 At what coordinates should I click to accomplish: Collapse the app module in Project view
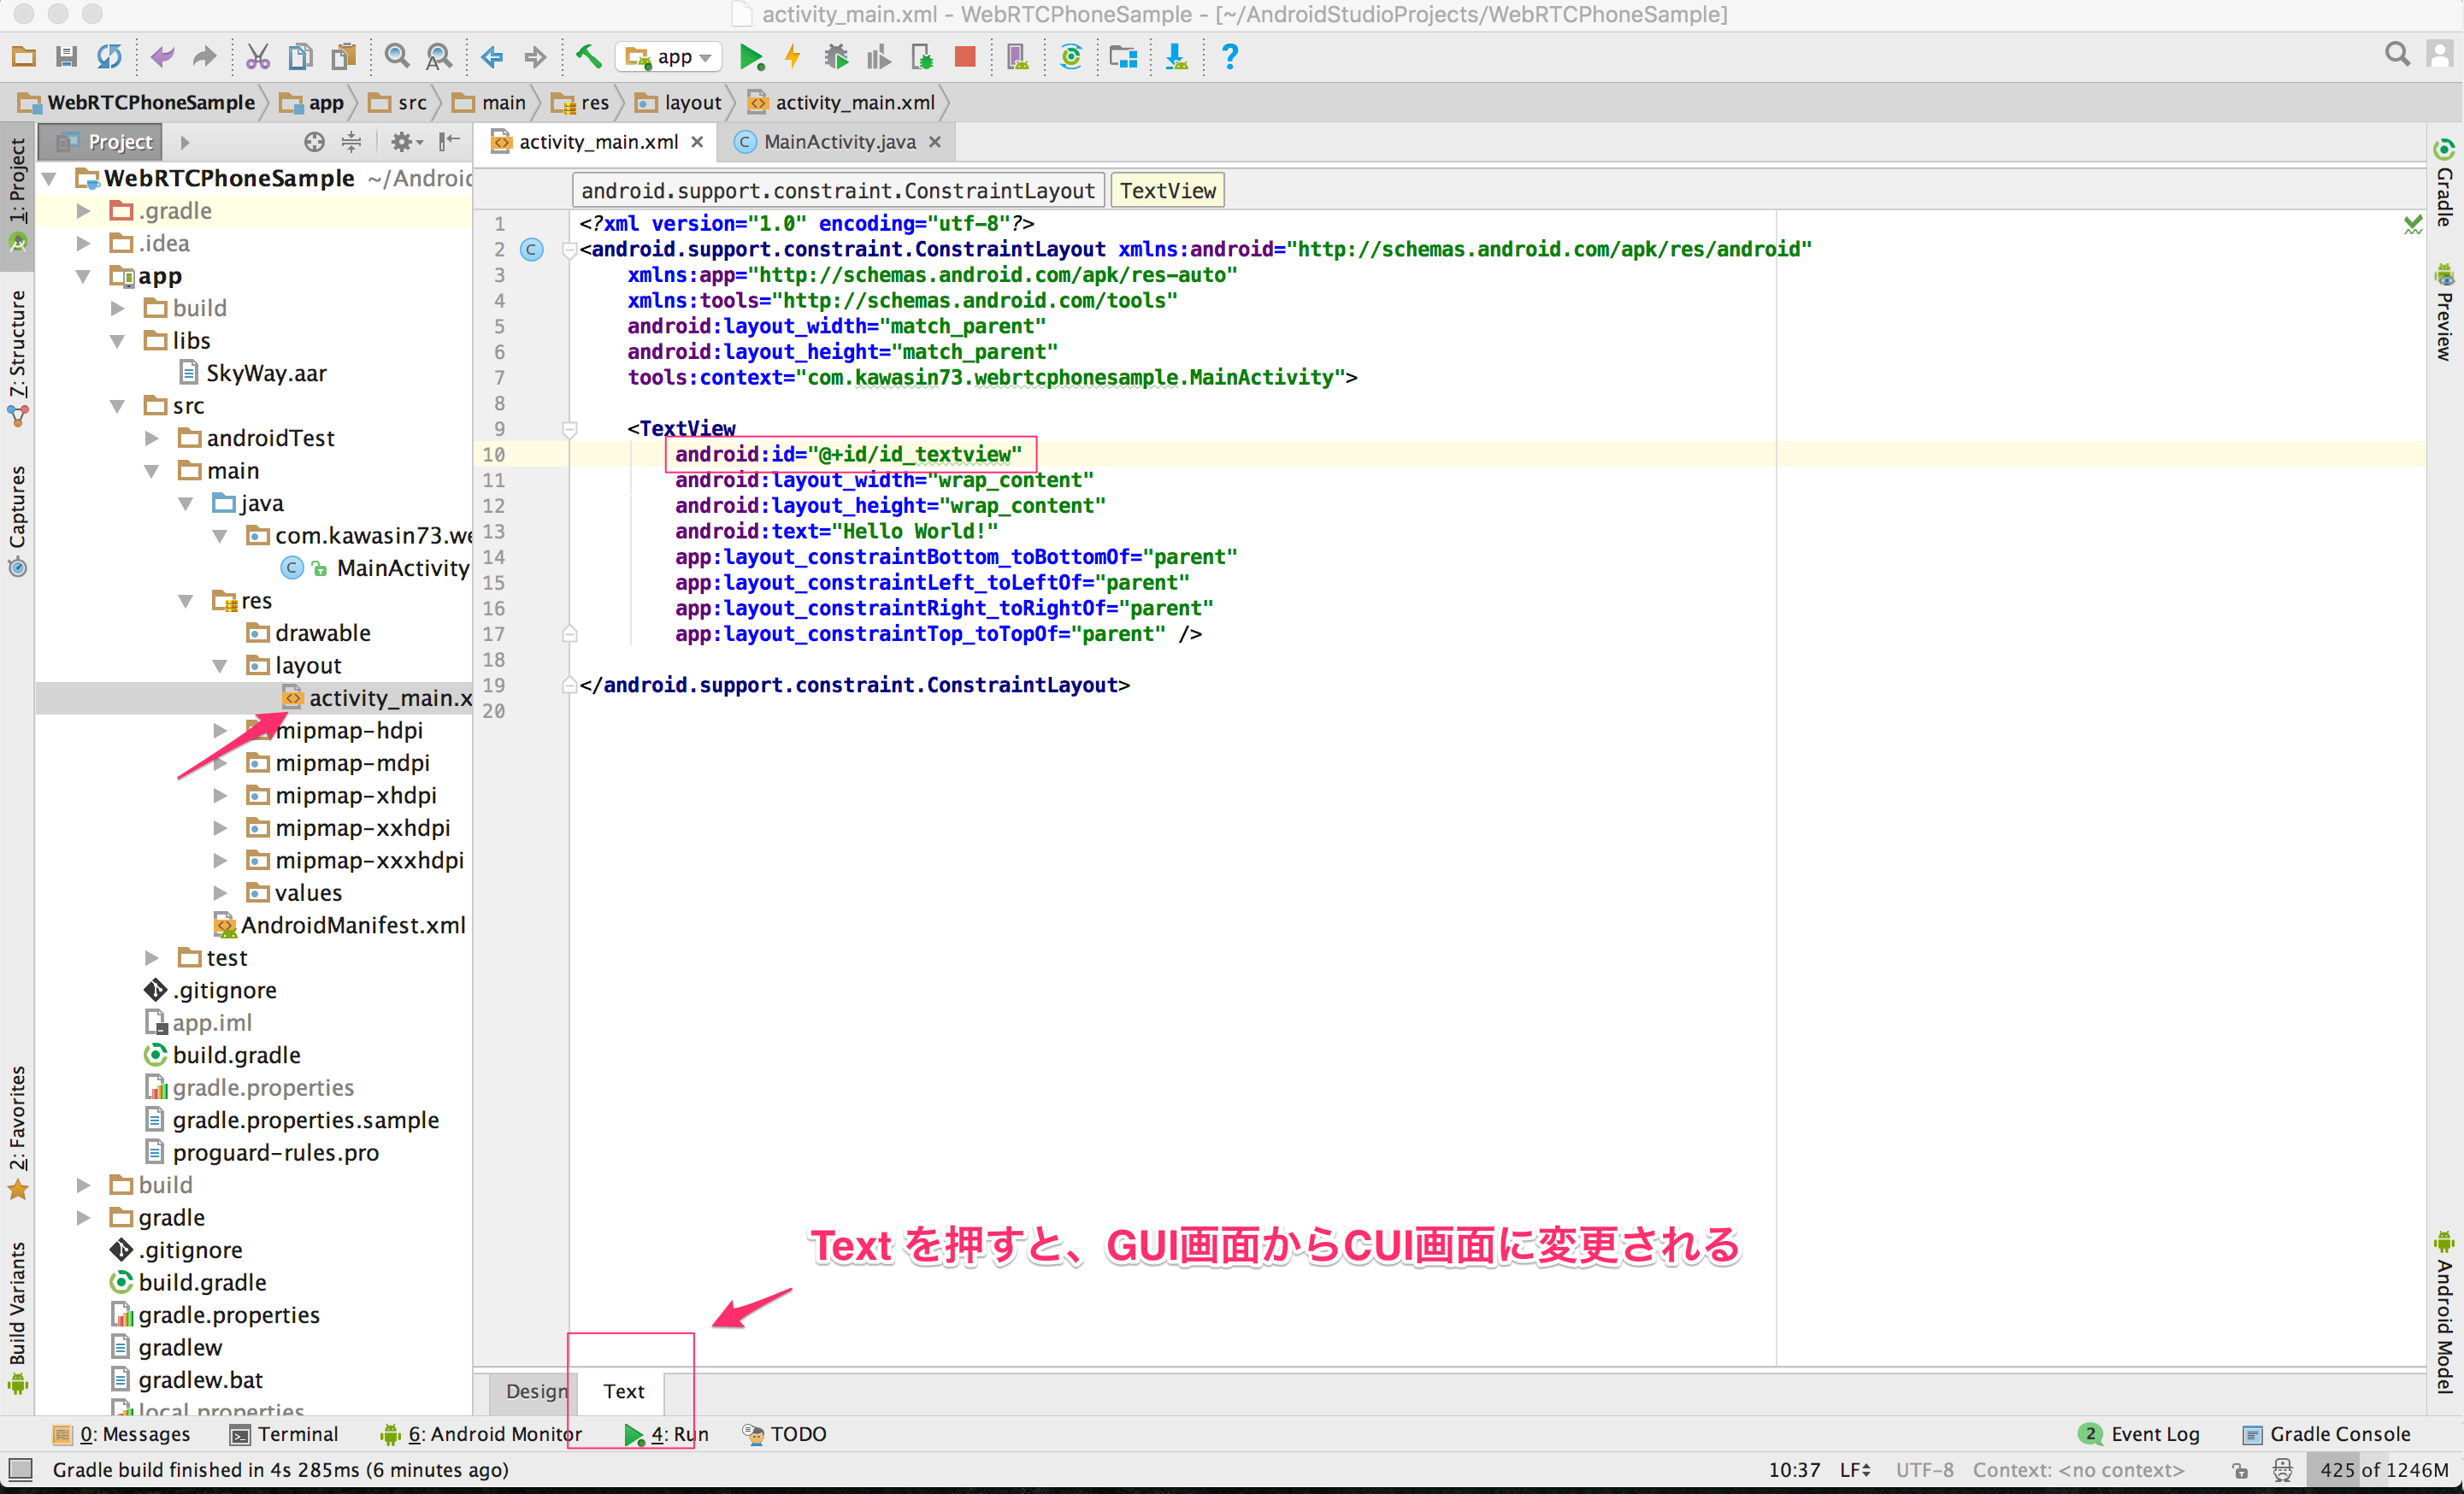83,276
